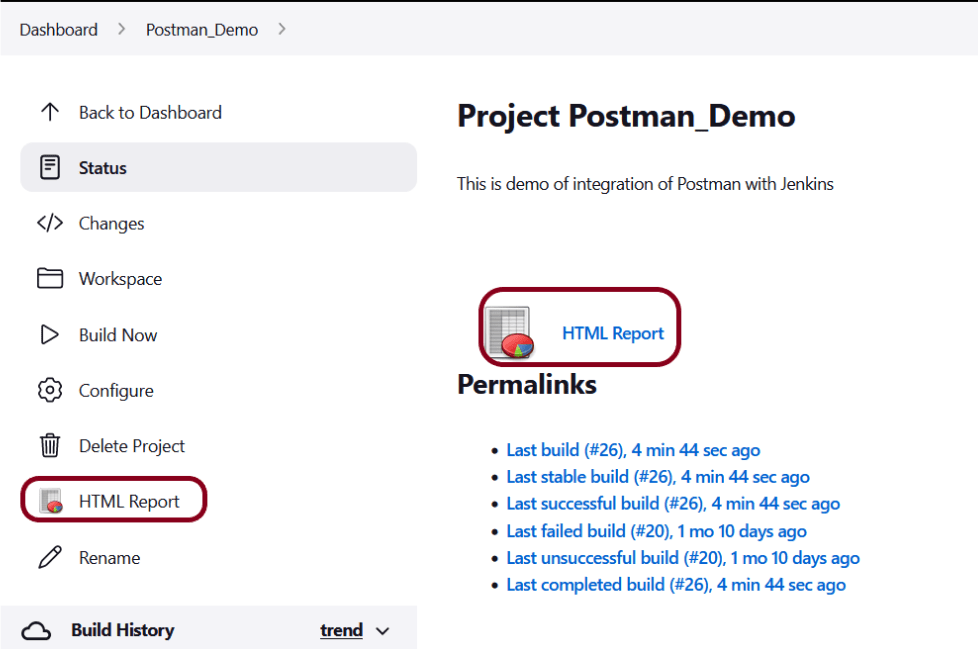Click the Build History cloud icon
The image size is (978, 649).
click(x=37, y=630)
